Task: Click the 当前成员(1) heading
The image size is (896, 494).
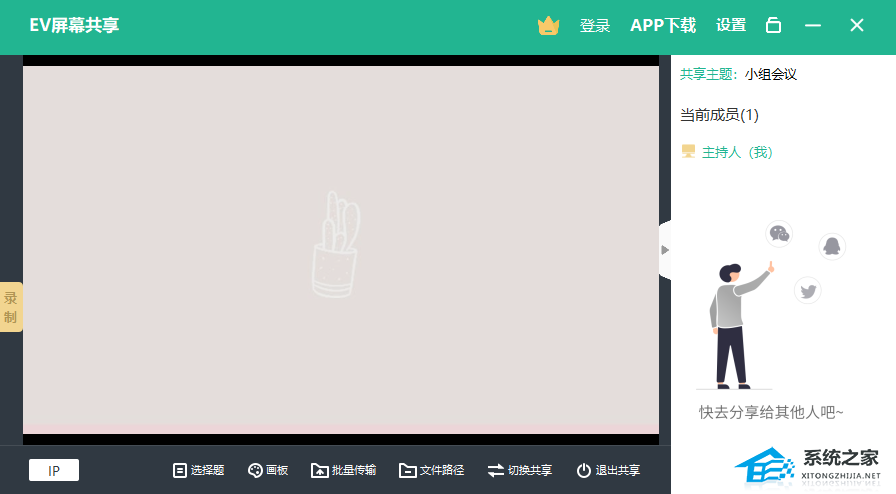Action: coord(719,115)
